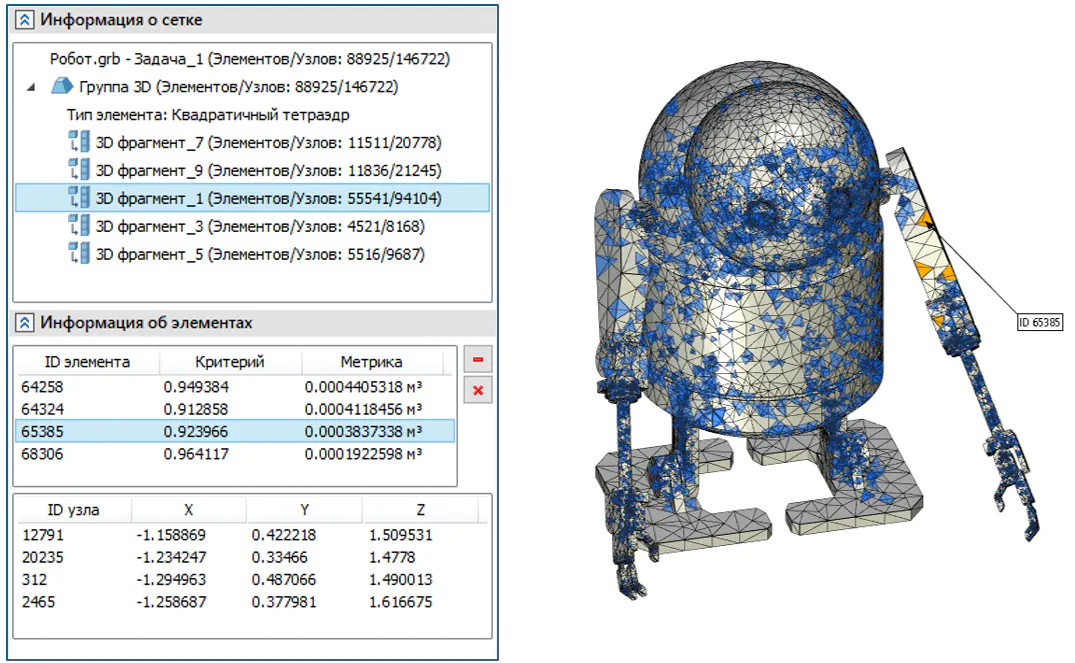Click the 3D фрагмент_9 mesh icon
Viewport: 1075px width, 663px height.
[79, 169]
